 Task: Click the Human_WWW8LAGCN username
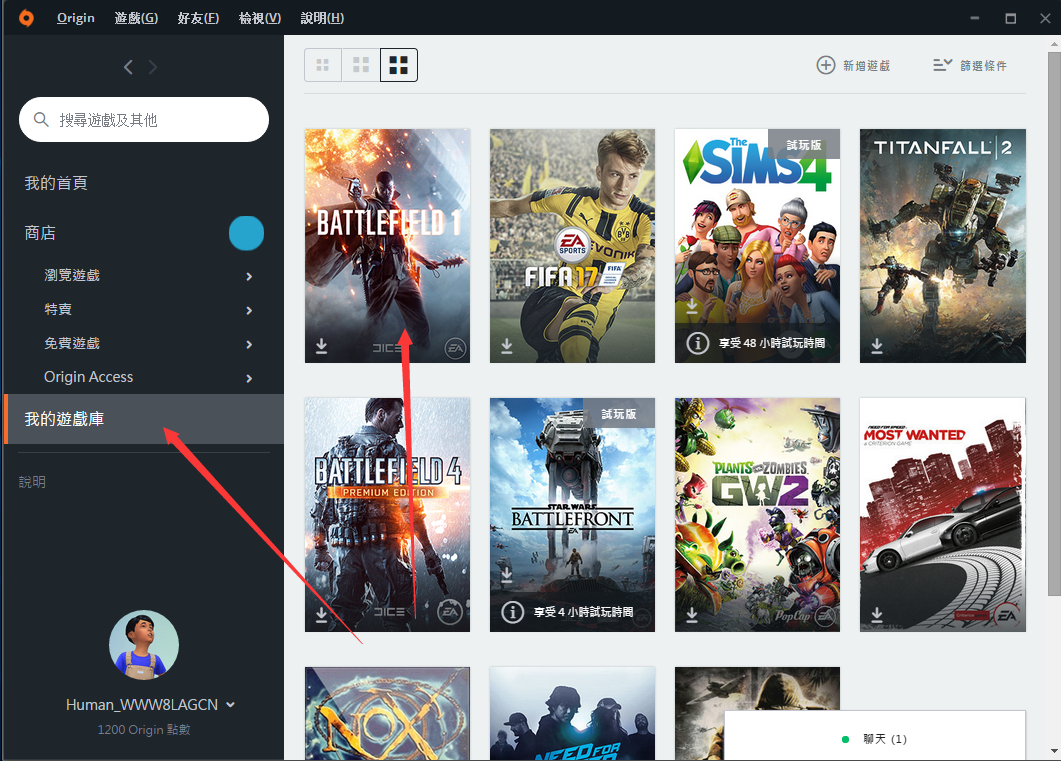(142, 705)
